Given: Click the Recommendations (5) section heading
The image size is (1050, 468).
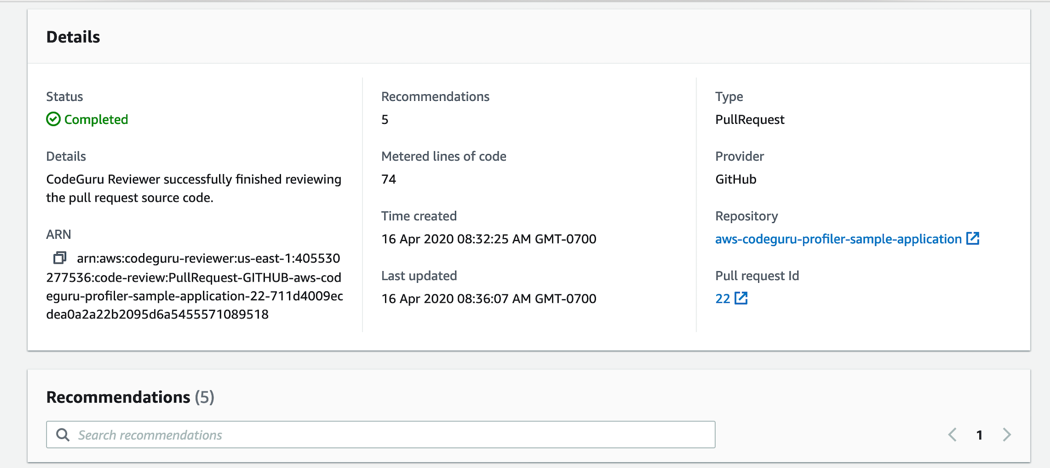Looking at the screenshot, I should (x=130, y=397).
